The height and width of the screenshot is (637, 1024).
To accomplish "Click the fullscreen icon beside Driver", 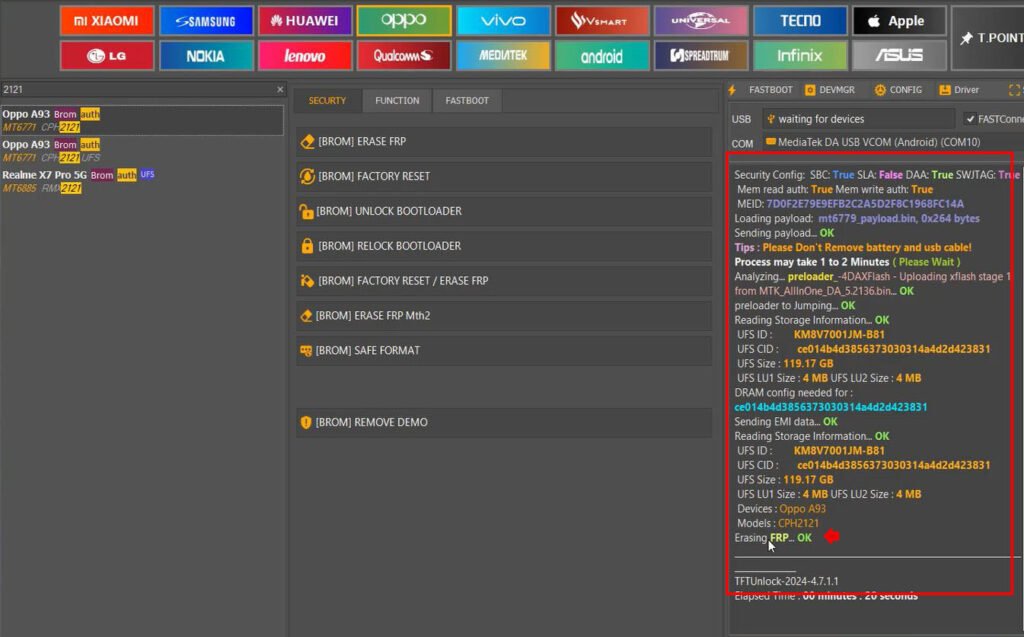I will click(1014, 90).
